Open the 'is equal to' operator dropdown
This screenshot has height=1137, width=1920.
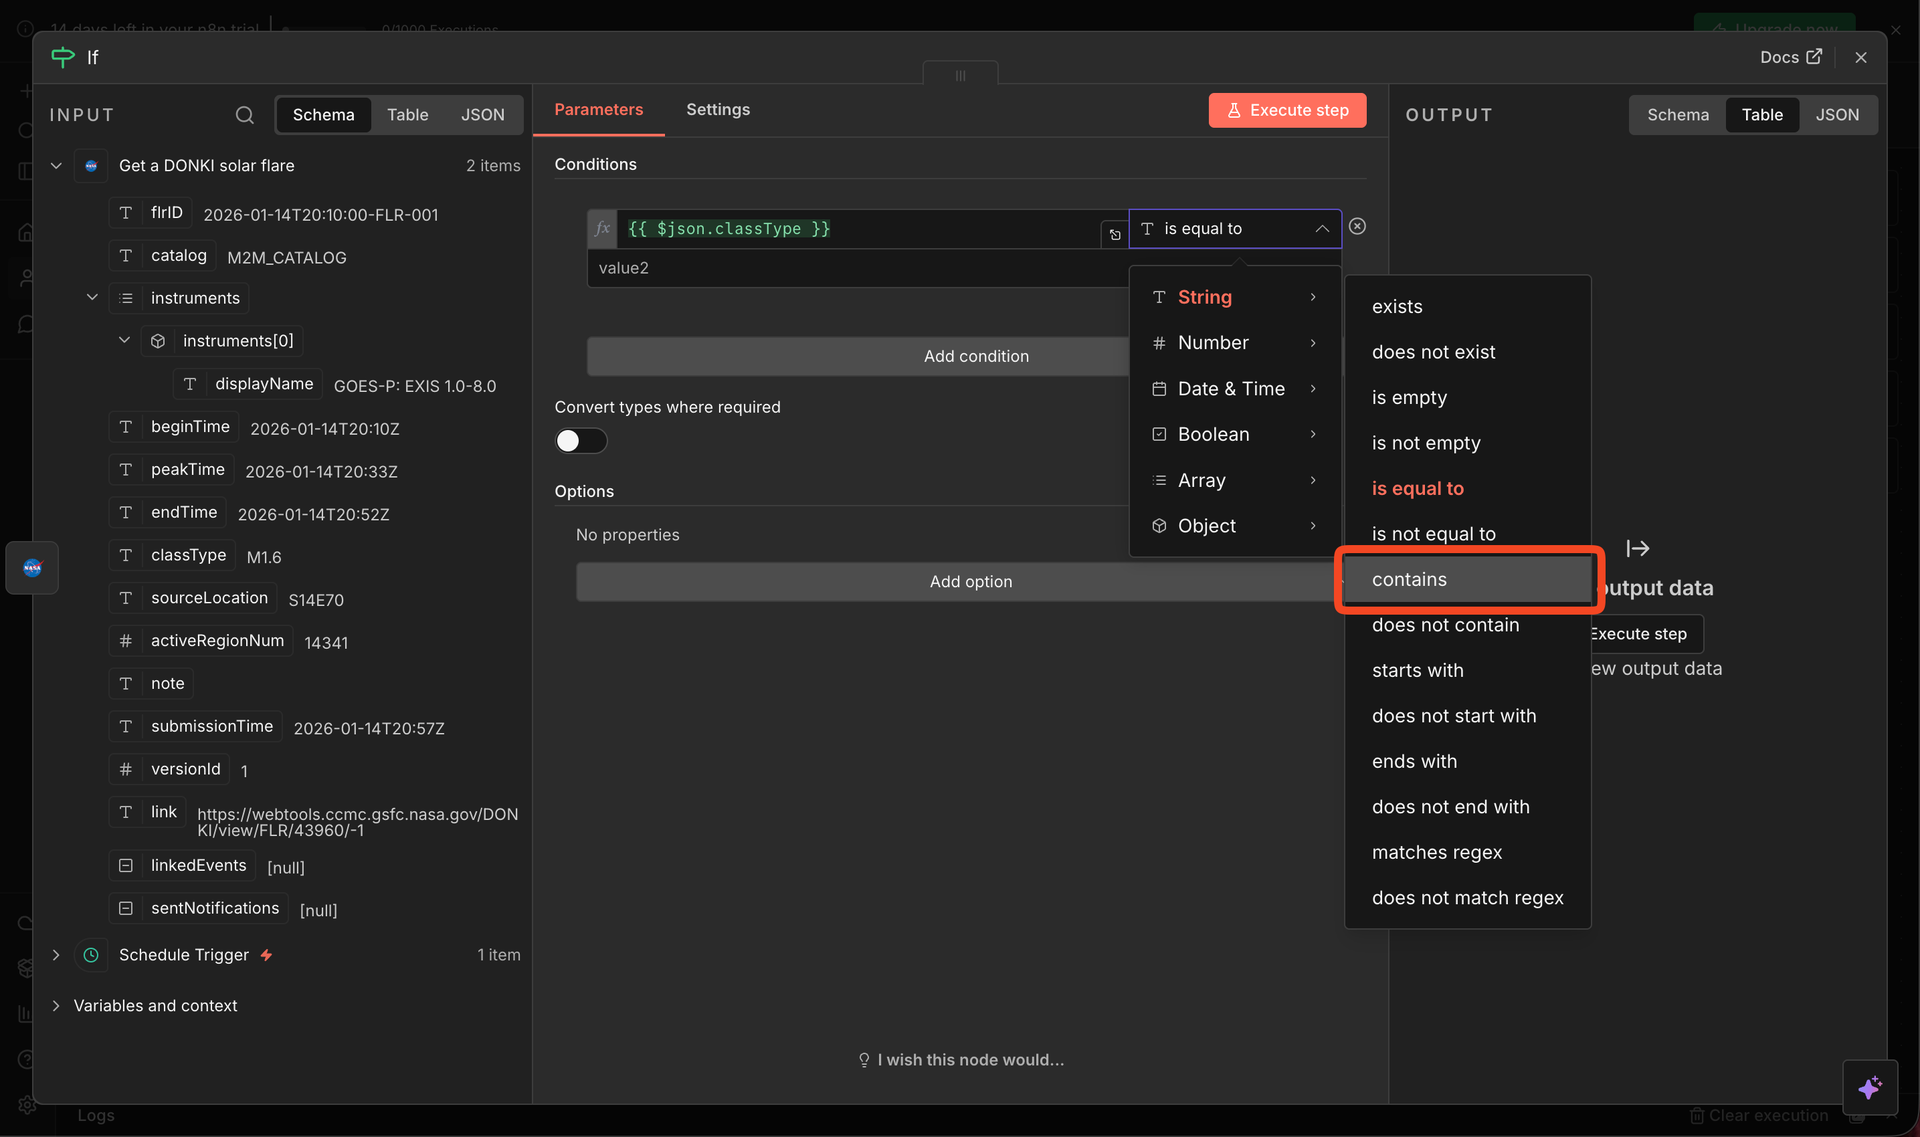coord(1234,229)
